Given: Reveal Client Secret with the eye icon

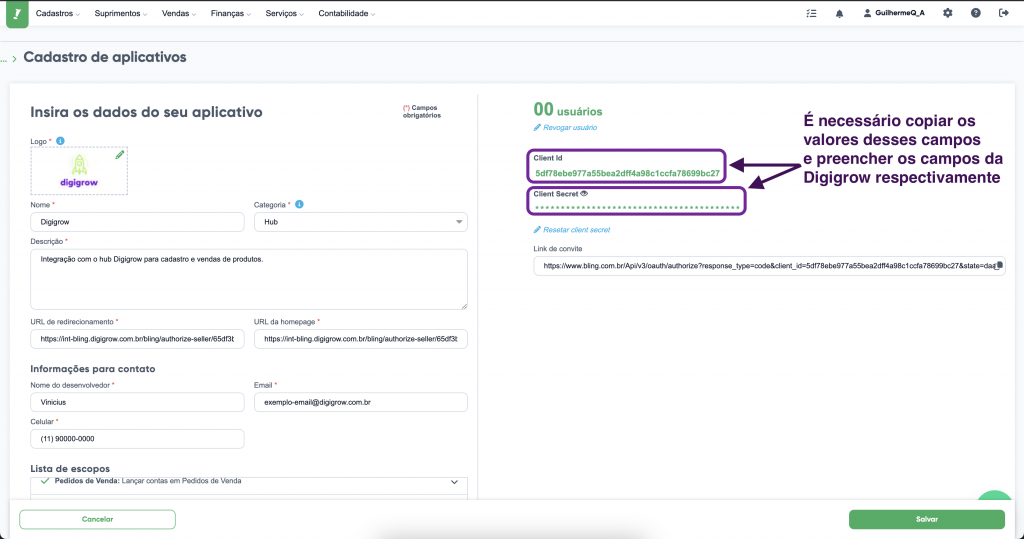Looking at the screenshot, I should (x=584, y=194).
